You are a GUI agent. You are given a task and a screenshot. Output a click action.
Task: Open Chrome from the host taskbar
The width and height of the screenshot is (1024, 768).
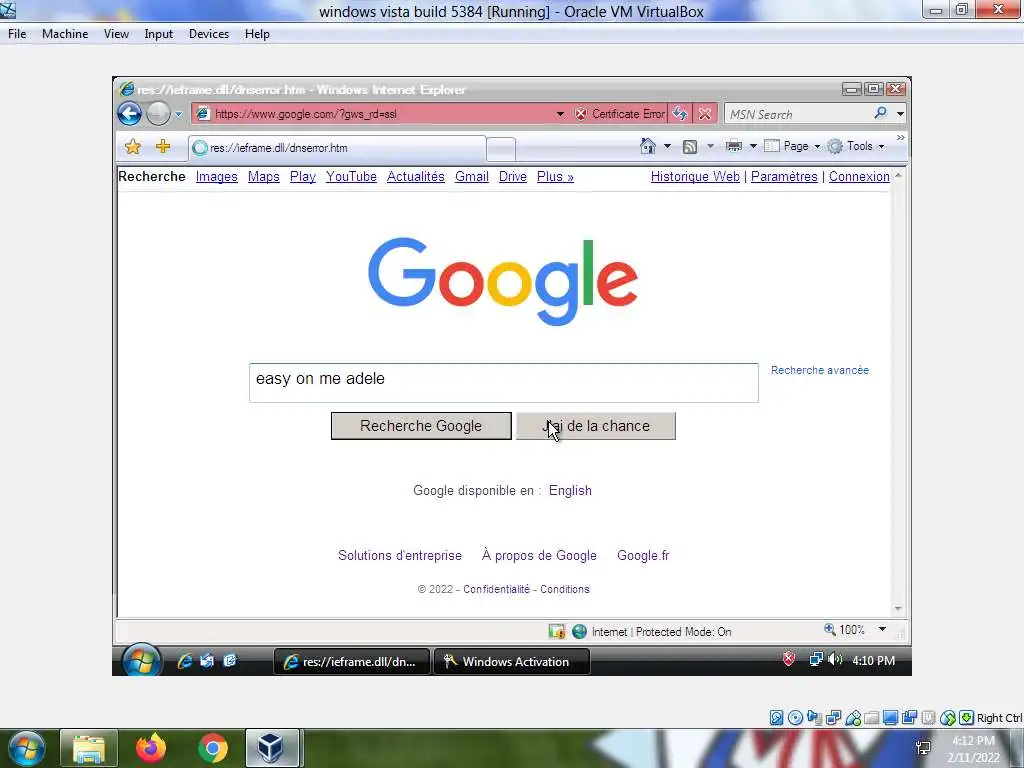click(x=213, y=748)
